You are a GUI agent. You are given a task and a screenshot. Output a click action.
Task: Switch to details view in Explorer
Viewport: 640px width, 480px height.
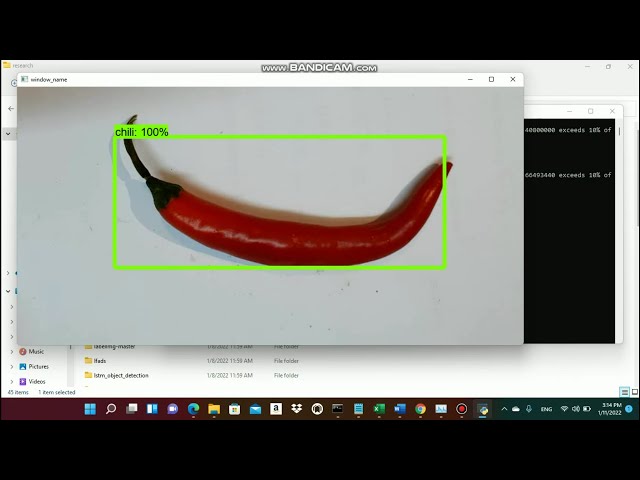coord(624,392)
